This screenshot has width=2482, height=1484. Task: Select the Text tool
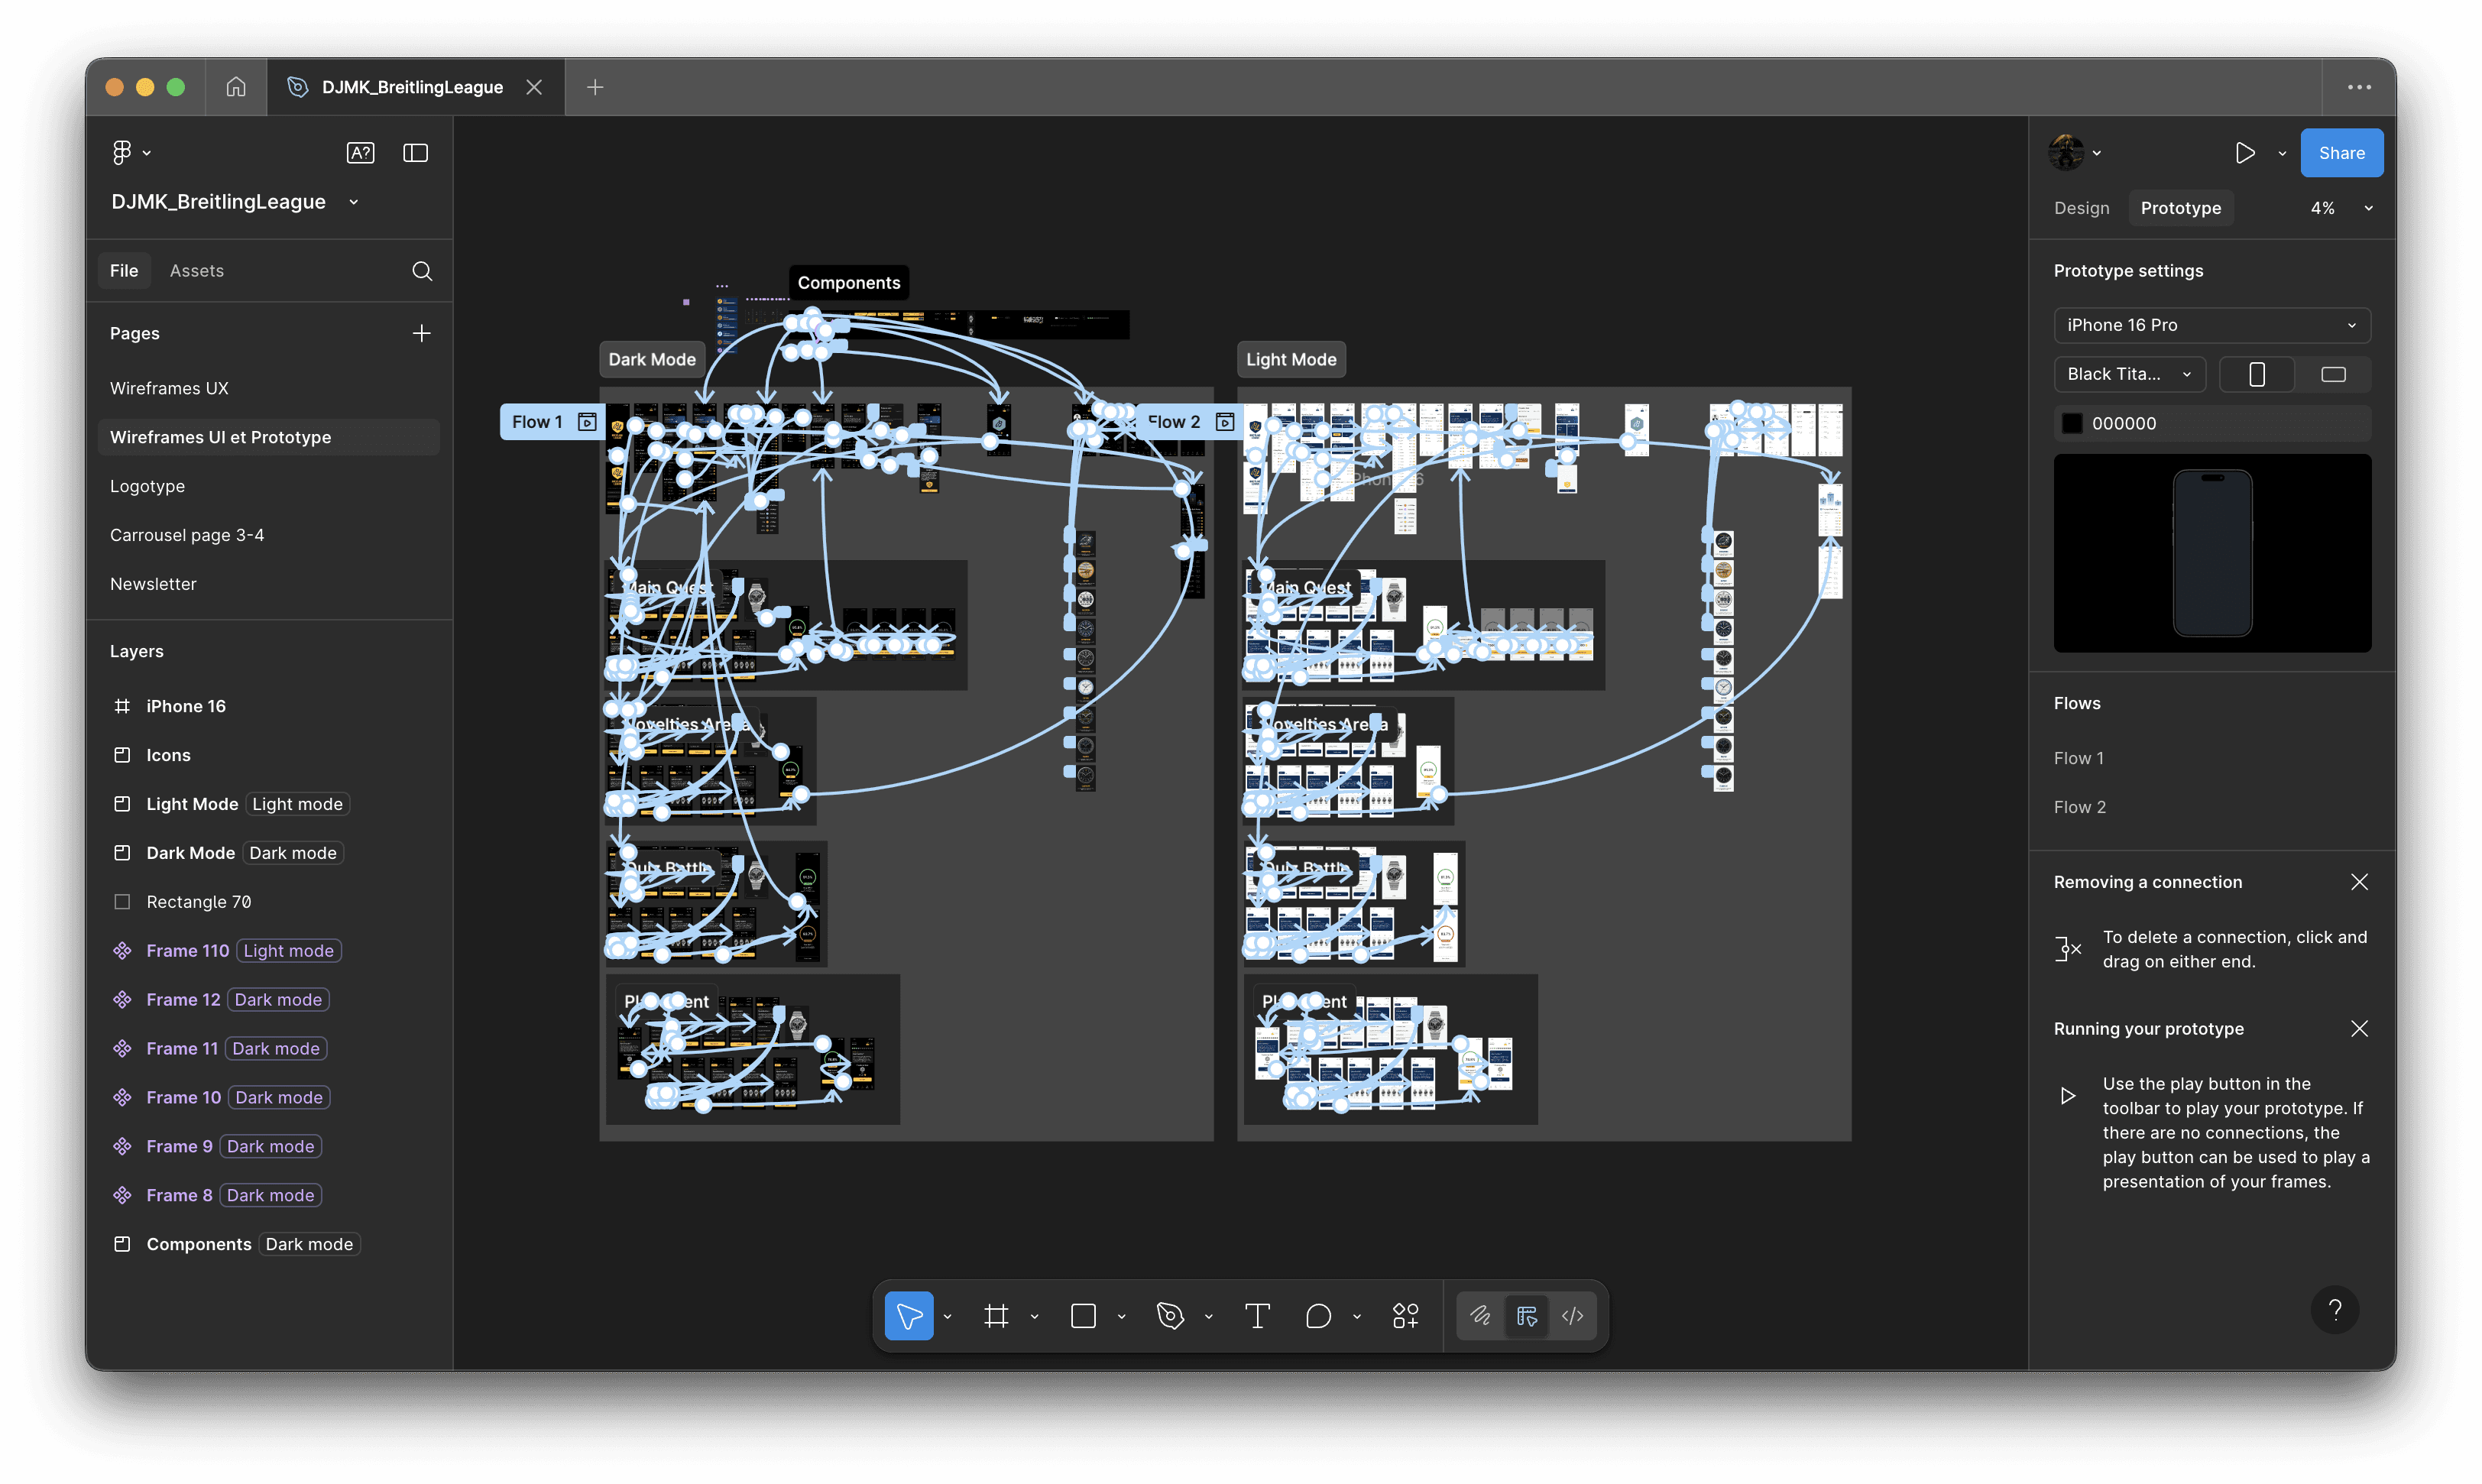1257,1316
